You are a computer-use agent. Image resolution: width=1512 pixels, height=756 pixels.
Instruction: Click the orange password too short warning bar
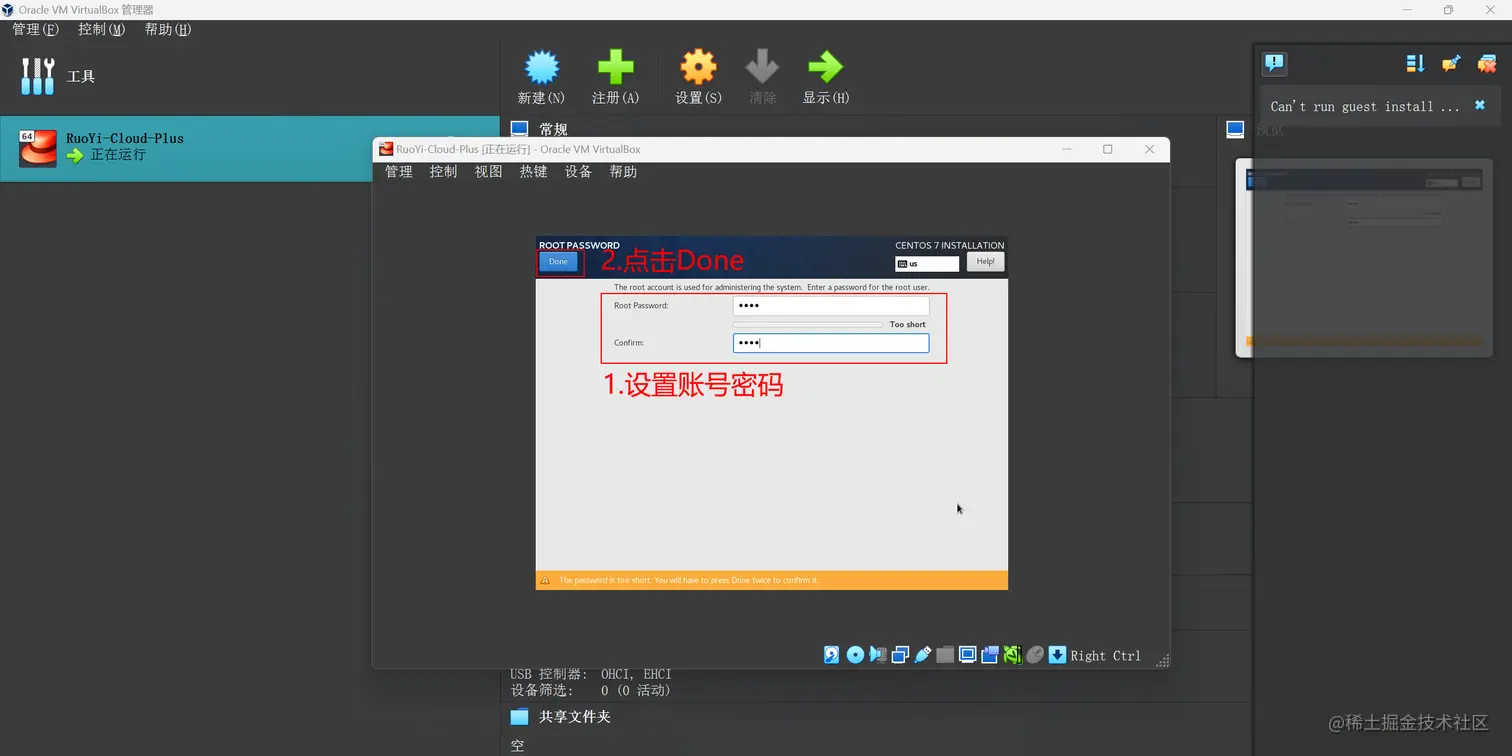click(772, 580)
